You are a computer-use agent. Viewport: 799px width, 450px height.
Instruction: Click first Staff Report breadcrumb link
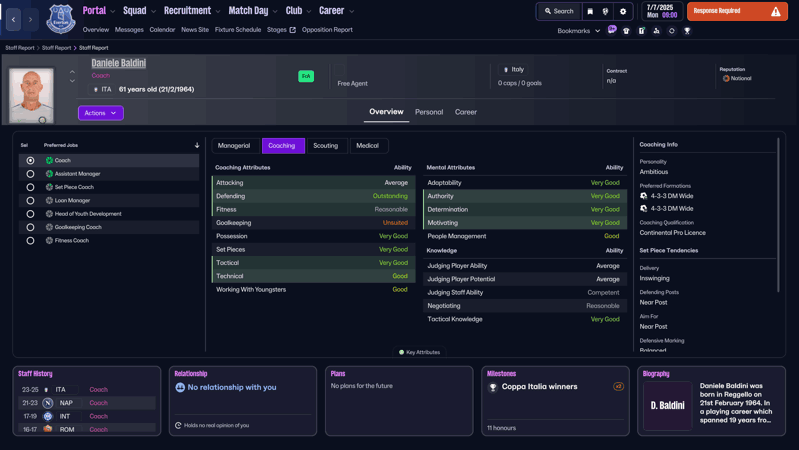click(20, 48)
